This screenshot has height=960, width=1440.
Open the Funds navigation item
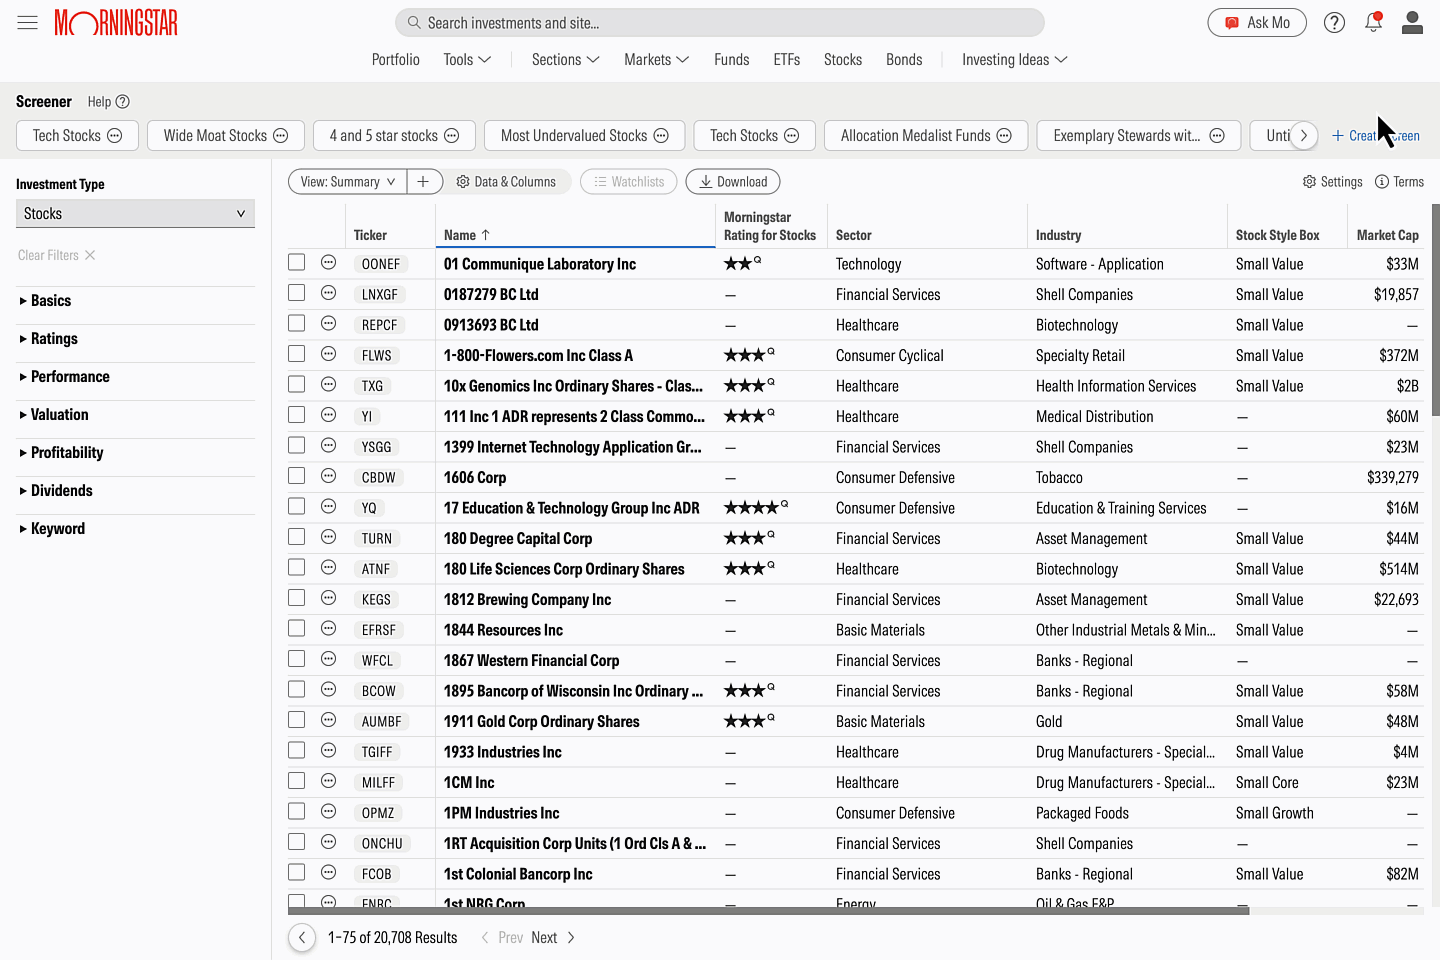pyautogui.click(x=732, y=60)
